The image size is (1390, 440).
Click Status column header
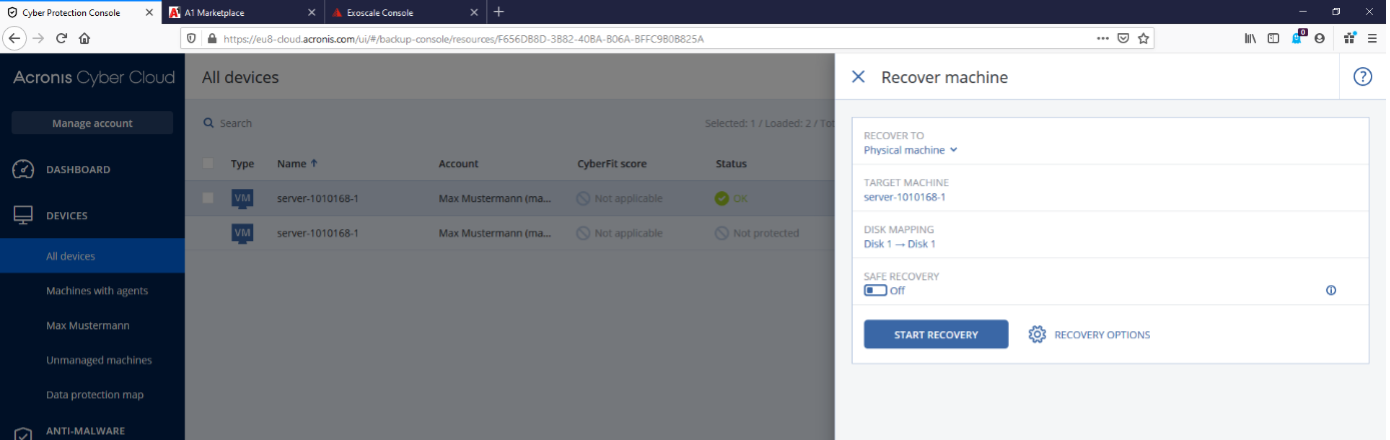click(731, 163)
